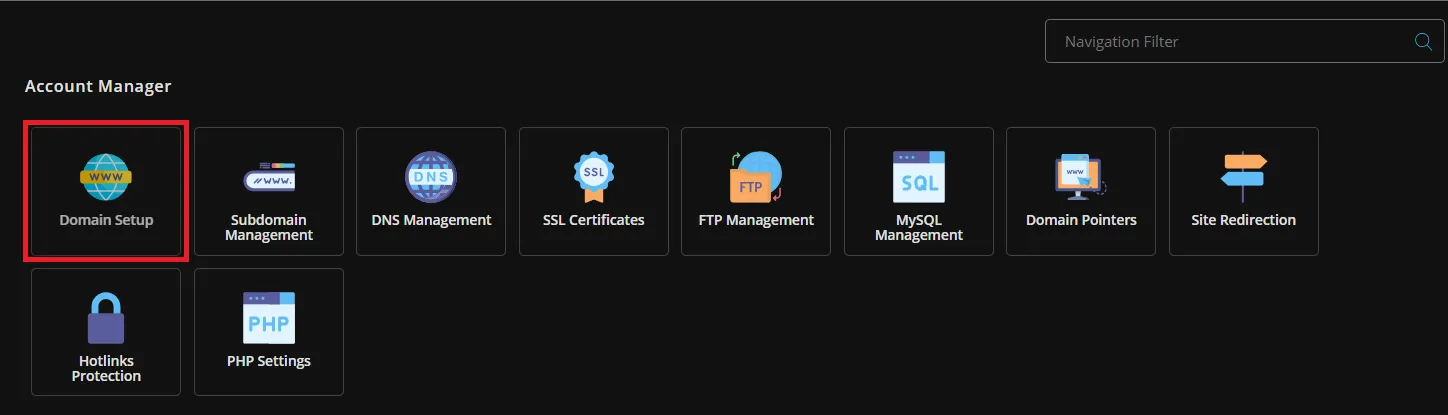This screenshot has width=1448, height=415.
Task: Click the Subdomain Management label
Action: click(269, 228)
